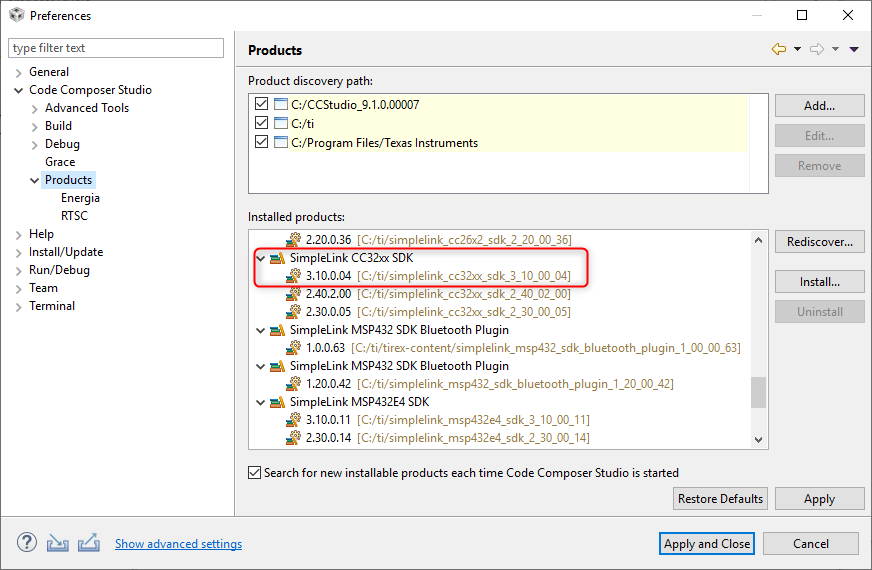The image size is (872, 570).
Task: Uncheck the C:/CCStudio_9.1.0.00007 path checkbox
Action: tap(262, 105)
